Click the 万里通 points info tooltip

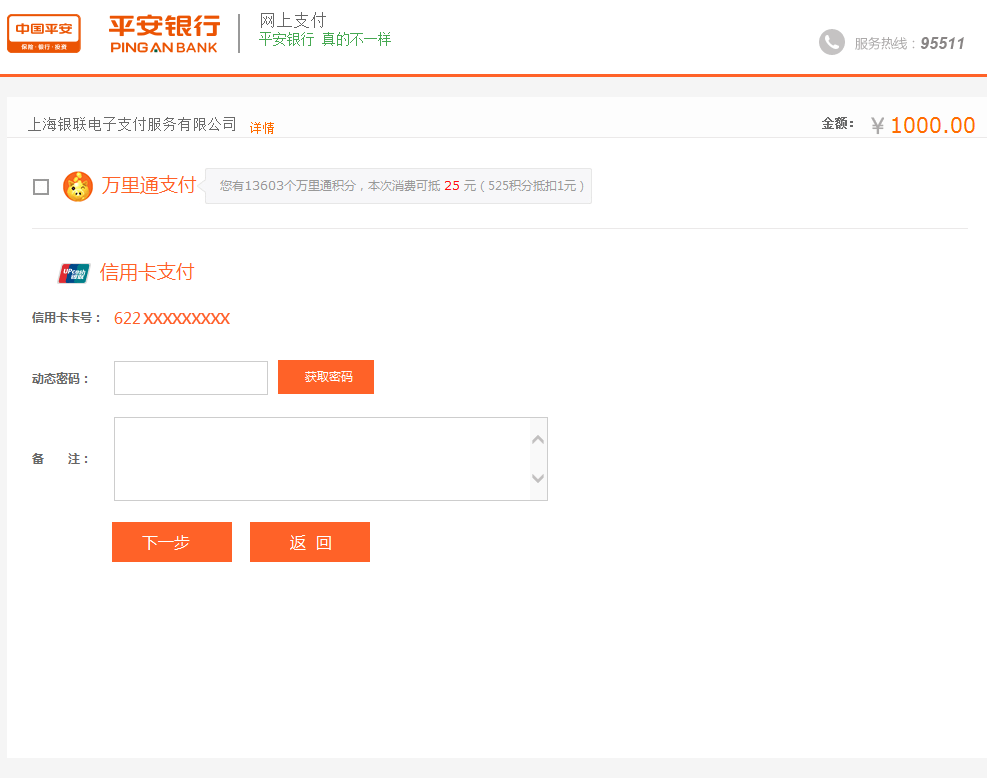click(400, 186)
